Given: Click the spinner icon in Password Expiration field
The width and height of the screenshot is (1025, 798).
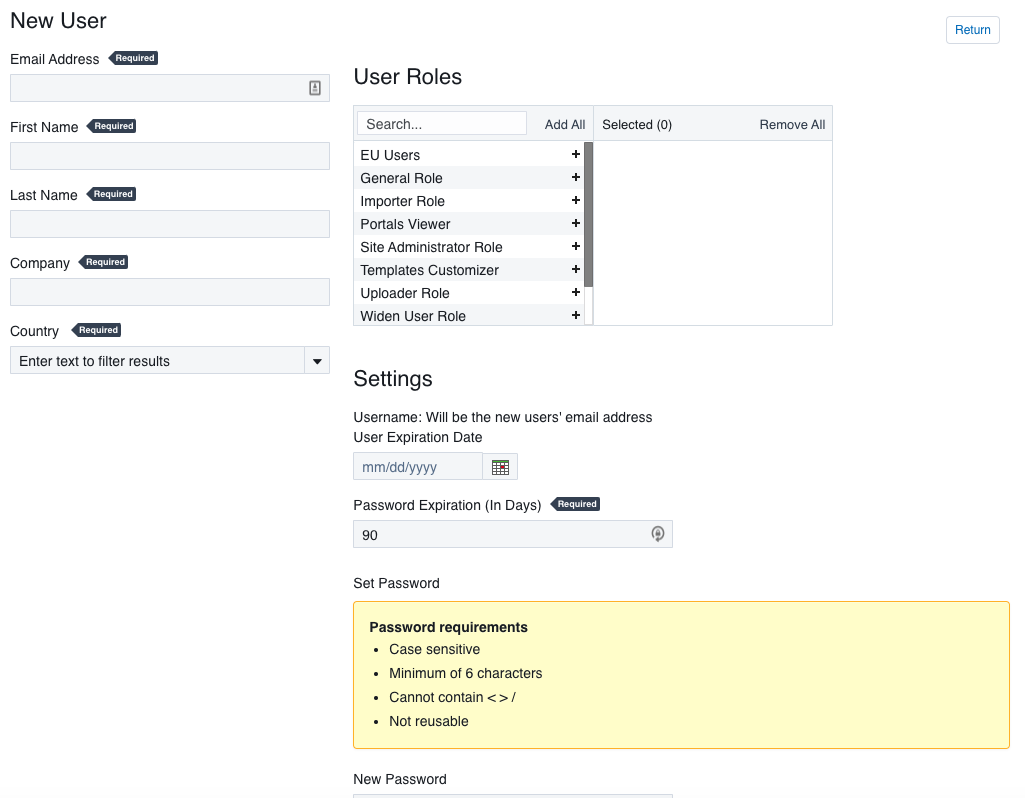Looking at the screenshot, I should pos(658,534).
